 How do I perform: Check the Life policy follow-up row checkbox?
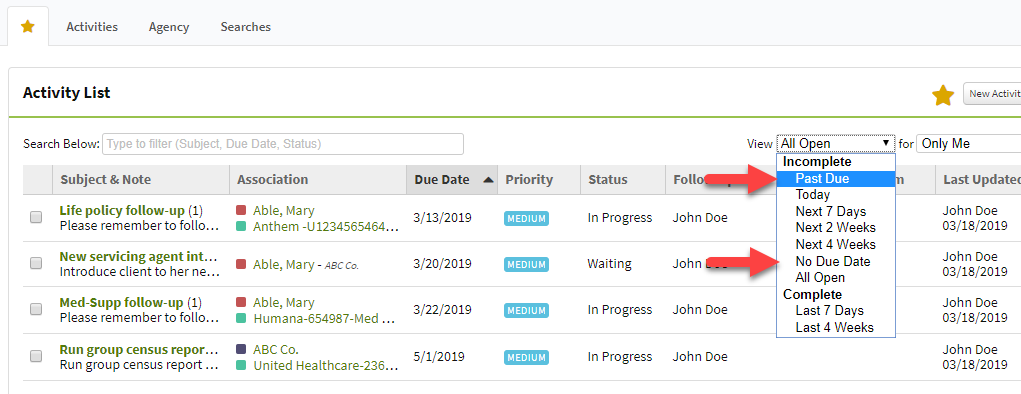[x=36, y=218]
